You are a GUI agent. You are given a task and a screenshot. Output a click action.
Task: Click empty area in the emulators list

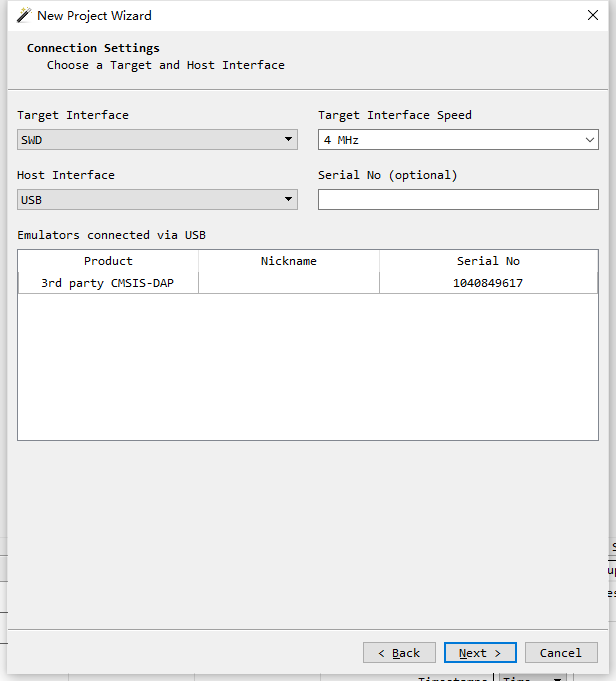click(x=307, y=370)
